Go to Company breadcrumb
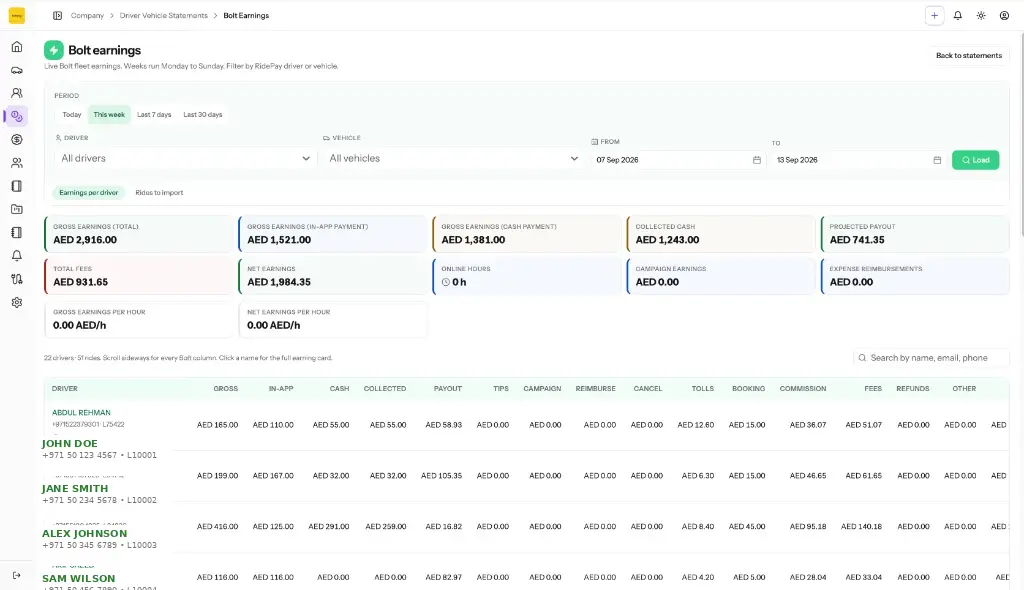 87,16
